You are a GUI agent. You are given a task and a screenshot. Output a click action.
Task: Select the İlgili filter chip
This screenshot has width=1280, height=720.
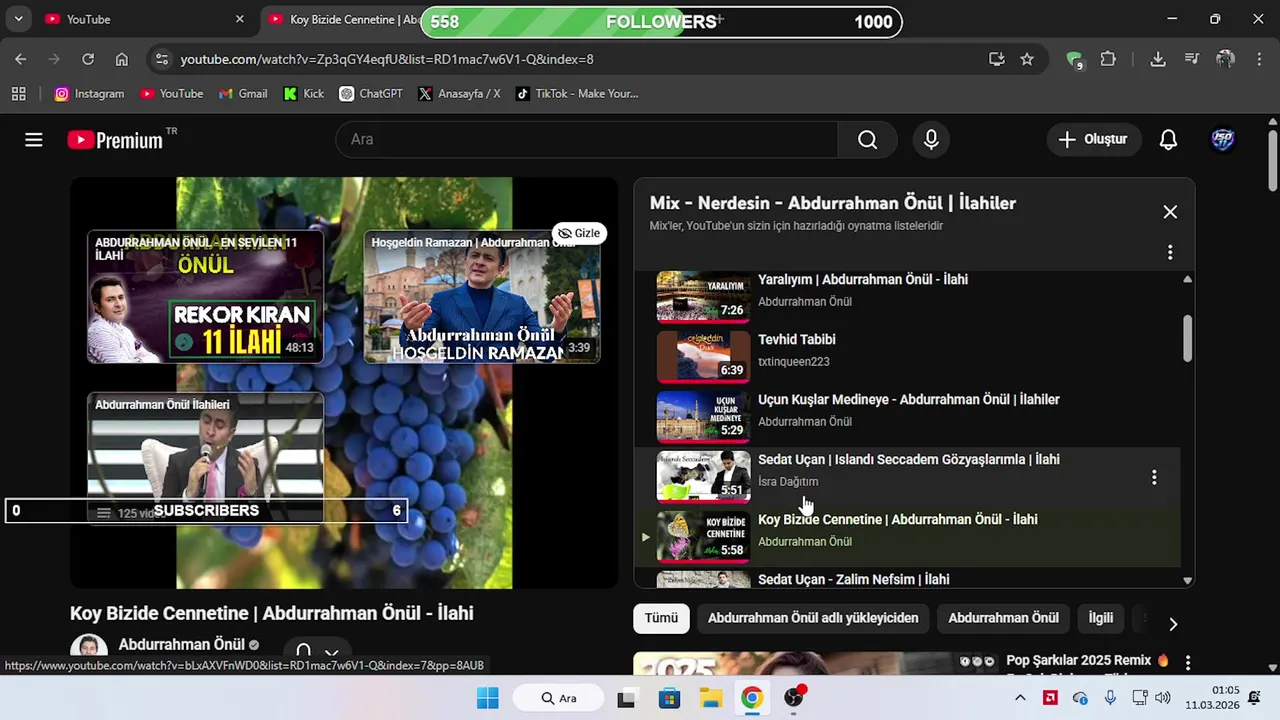[x=1100, y=618]
